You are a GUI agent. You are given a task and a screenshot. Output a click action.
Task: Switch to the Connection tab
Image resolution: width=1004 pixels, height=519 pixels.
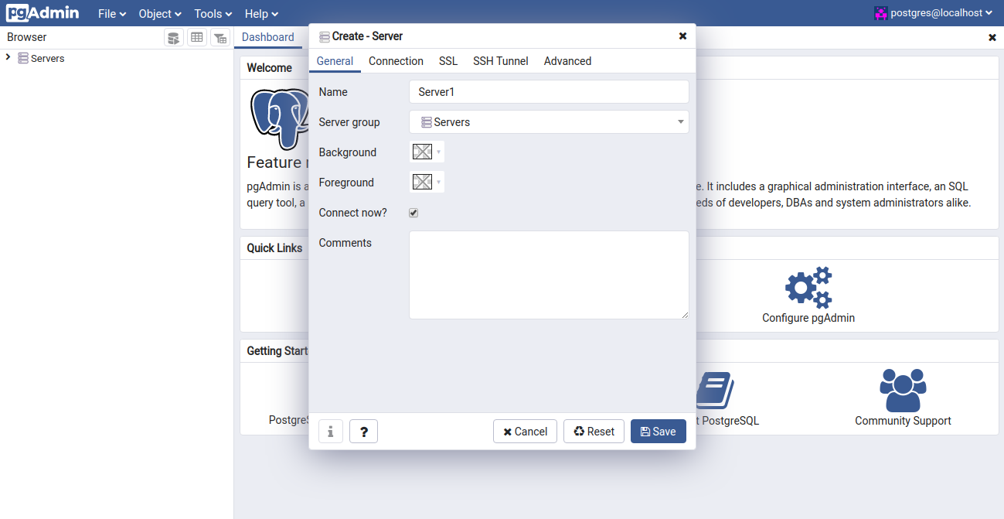(x=396, y=61)
